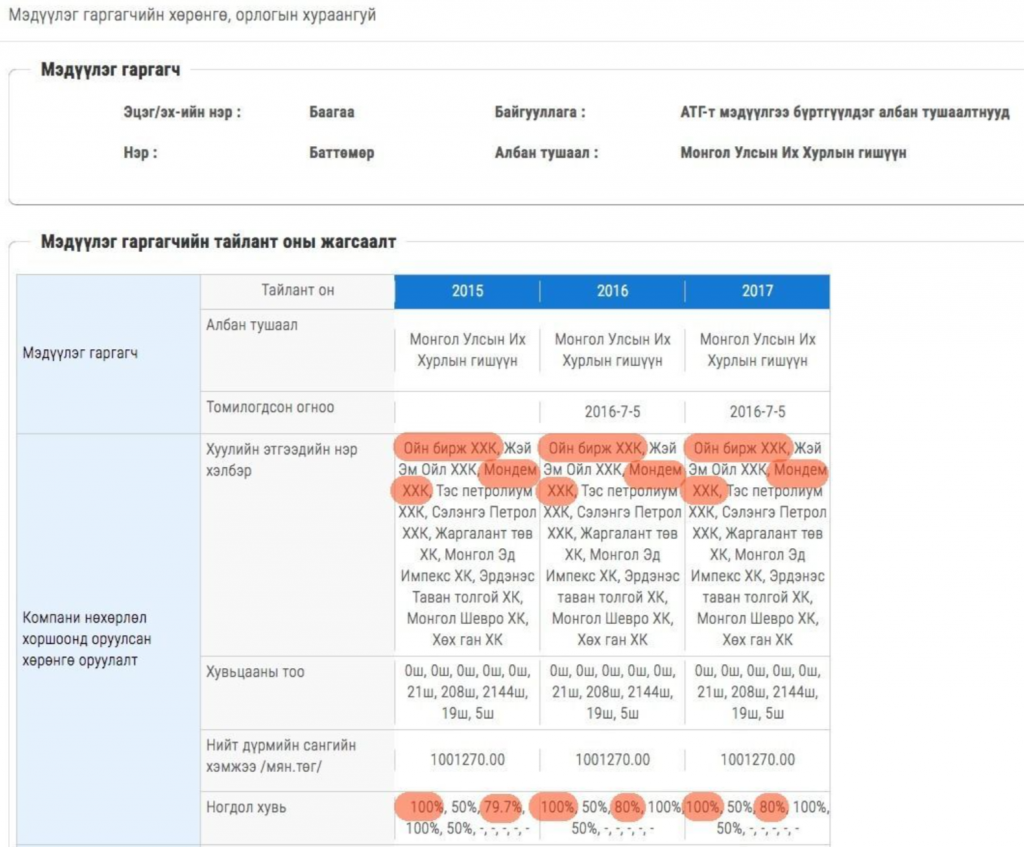Click highlighted 'Ойн бирж ХХК' in 2015 column
Image resolution: width=1024 pixels, height=847 pixels.
pos(446,448)
